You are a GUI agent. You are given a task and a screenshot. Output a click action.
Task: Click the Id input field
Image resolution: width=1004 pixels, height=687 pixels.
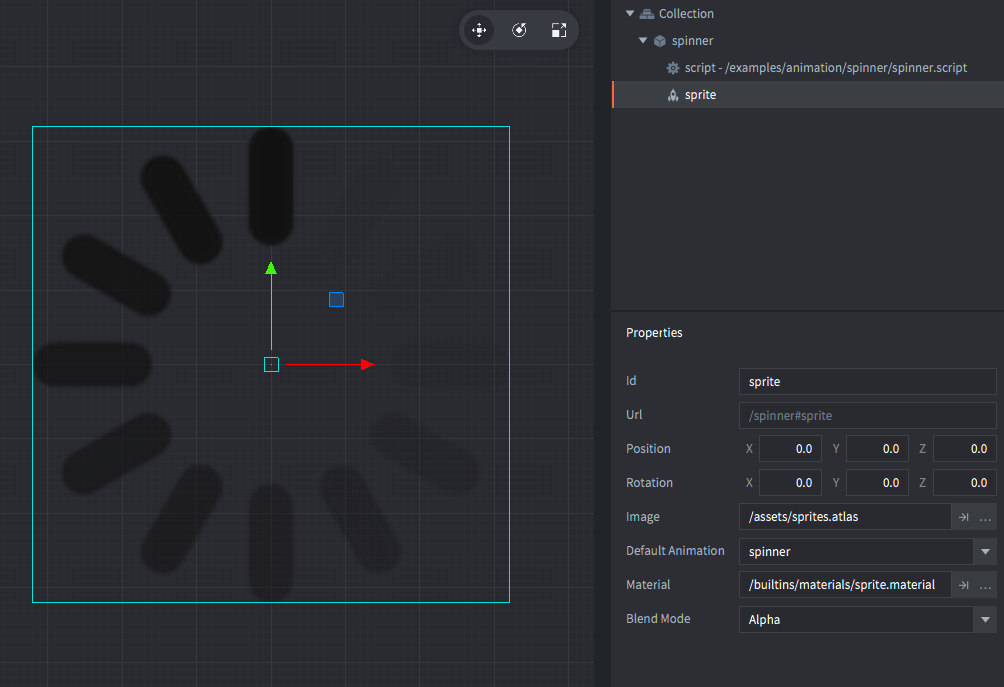[x=866, y=381]
